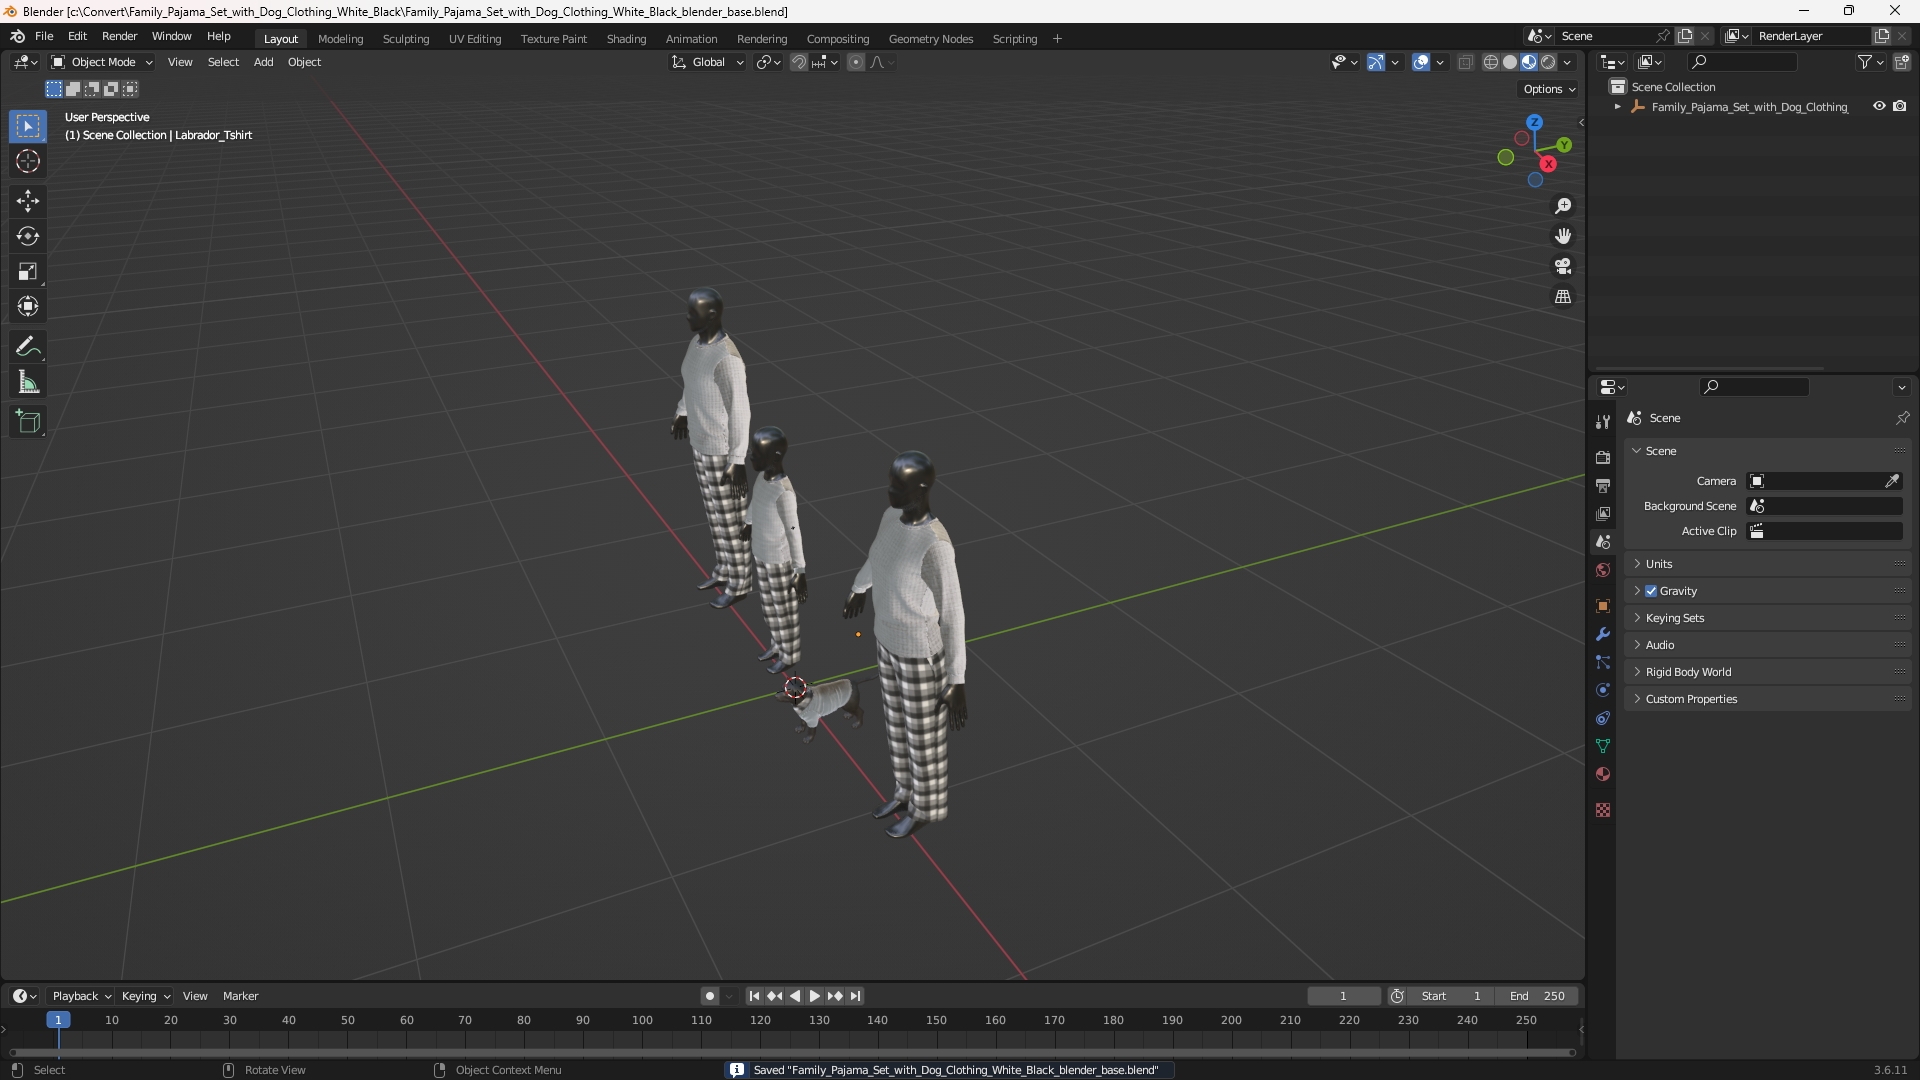1920x1080 pixels.
Task: Toggle Gravity checkbox in Scene properties
Action: pos(1651,591)
